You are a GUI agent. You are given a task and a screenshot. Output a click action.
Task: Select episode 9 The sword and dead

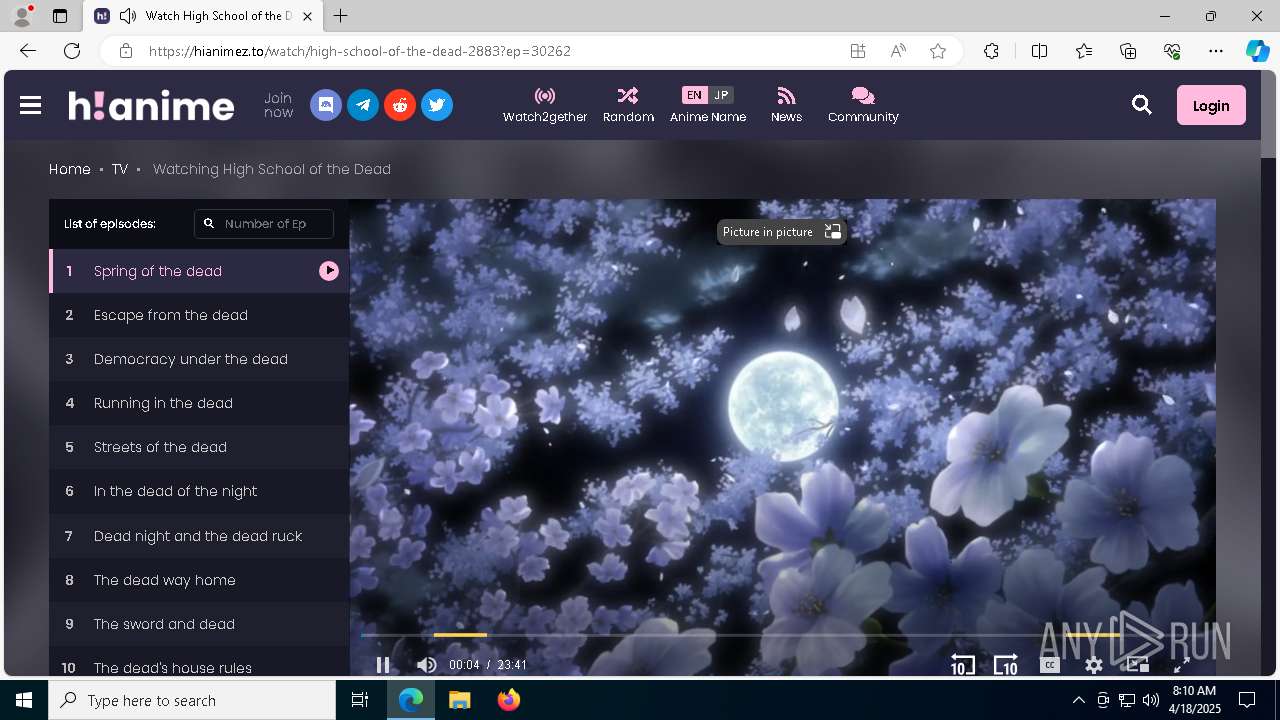coord(199,624)
